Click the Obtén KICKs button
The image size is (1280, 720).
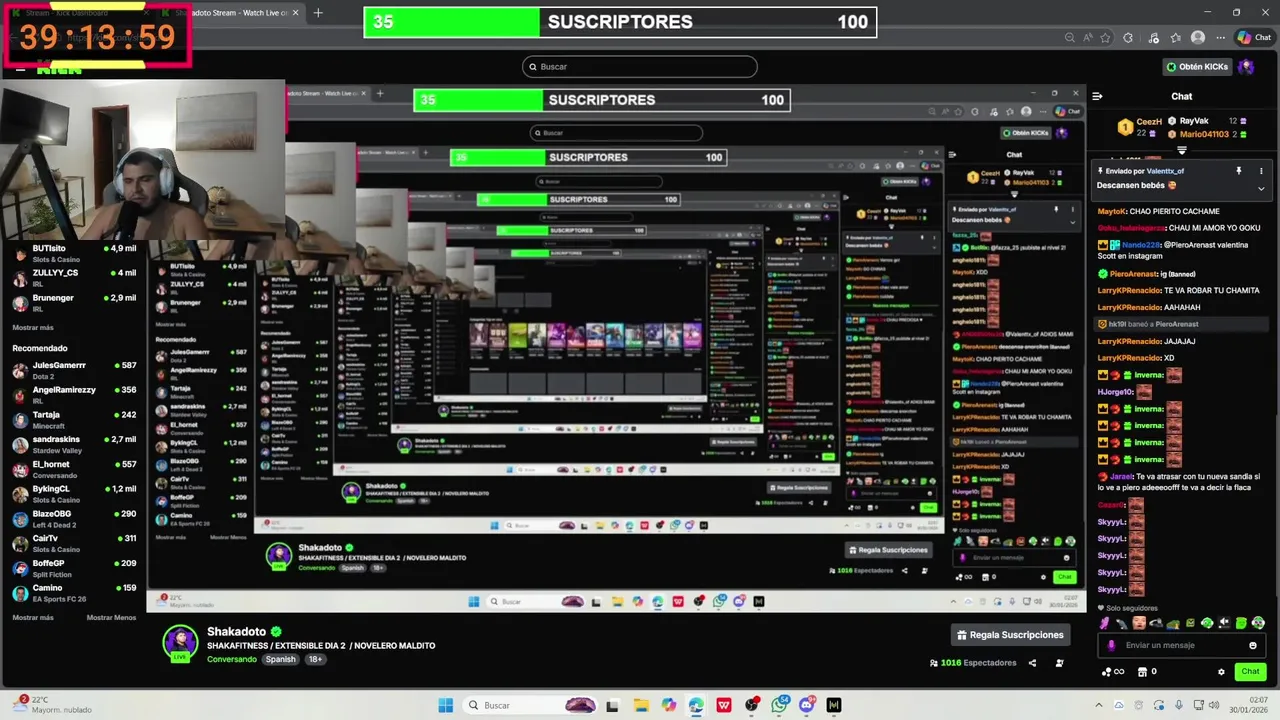(x=1197, y=67)
